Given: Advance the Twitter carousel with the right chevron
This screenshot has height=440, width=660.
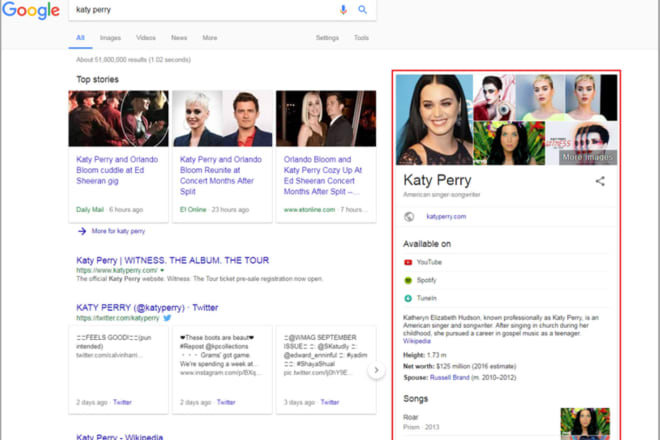Looking at the screenshot, I should [x=376, y=370].
